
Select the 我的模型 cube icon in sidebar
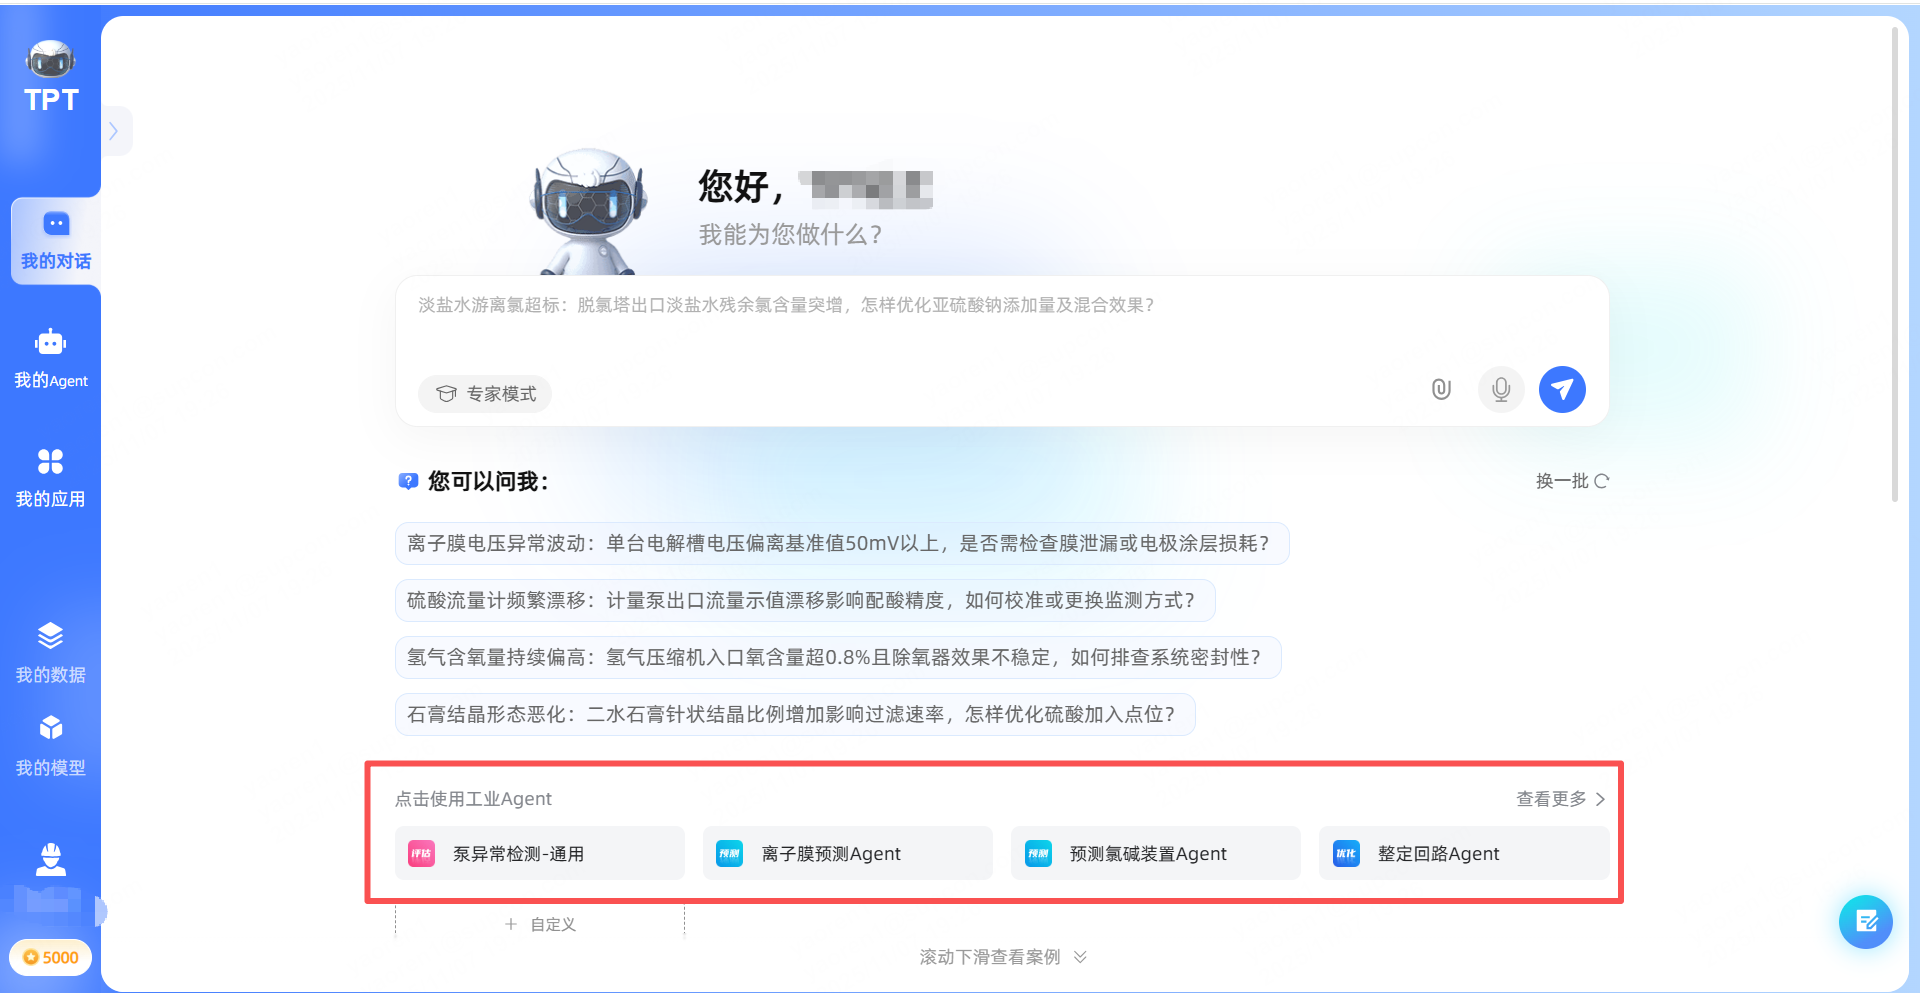(x=50, y=729)
